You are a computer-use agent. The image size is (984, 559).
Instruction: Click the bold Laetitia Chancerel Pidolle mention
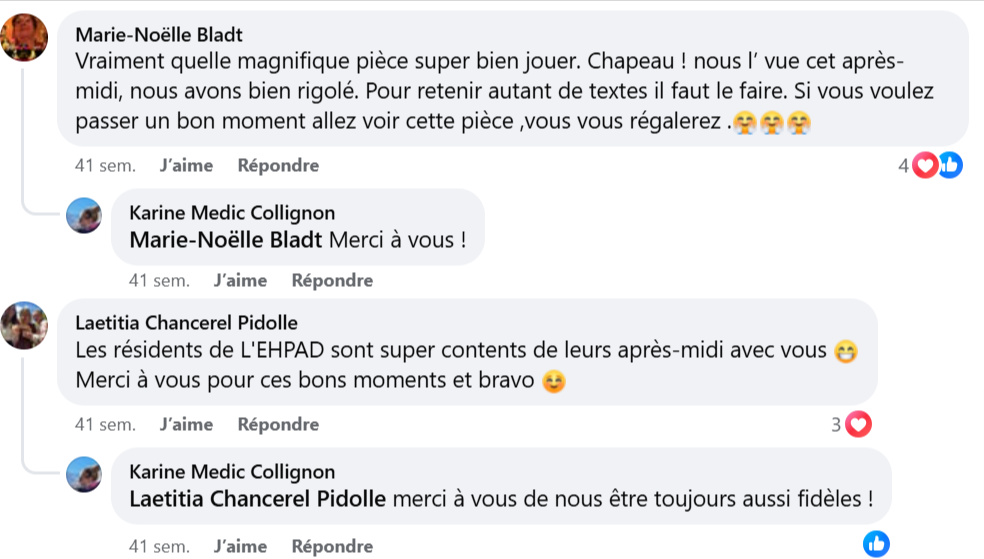pyautogui.click(x=258, y=499)
